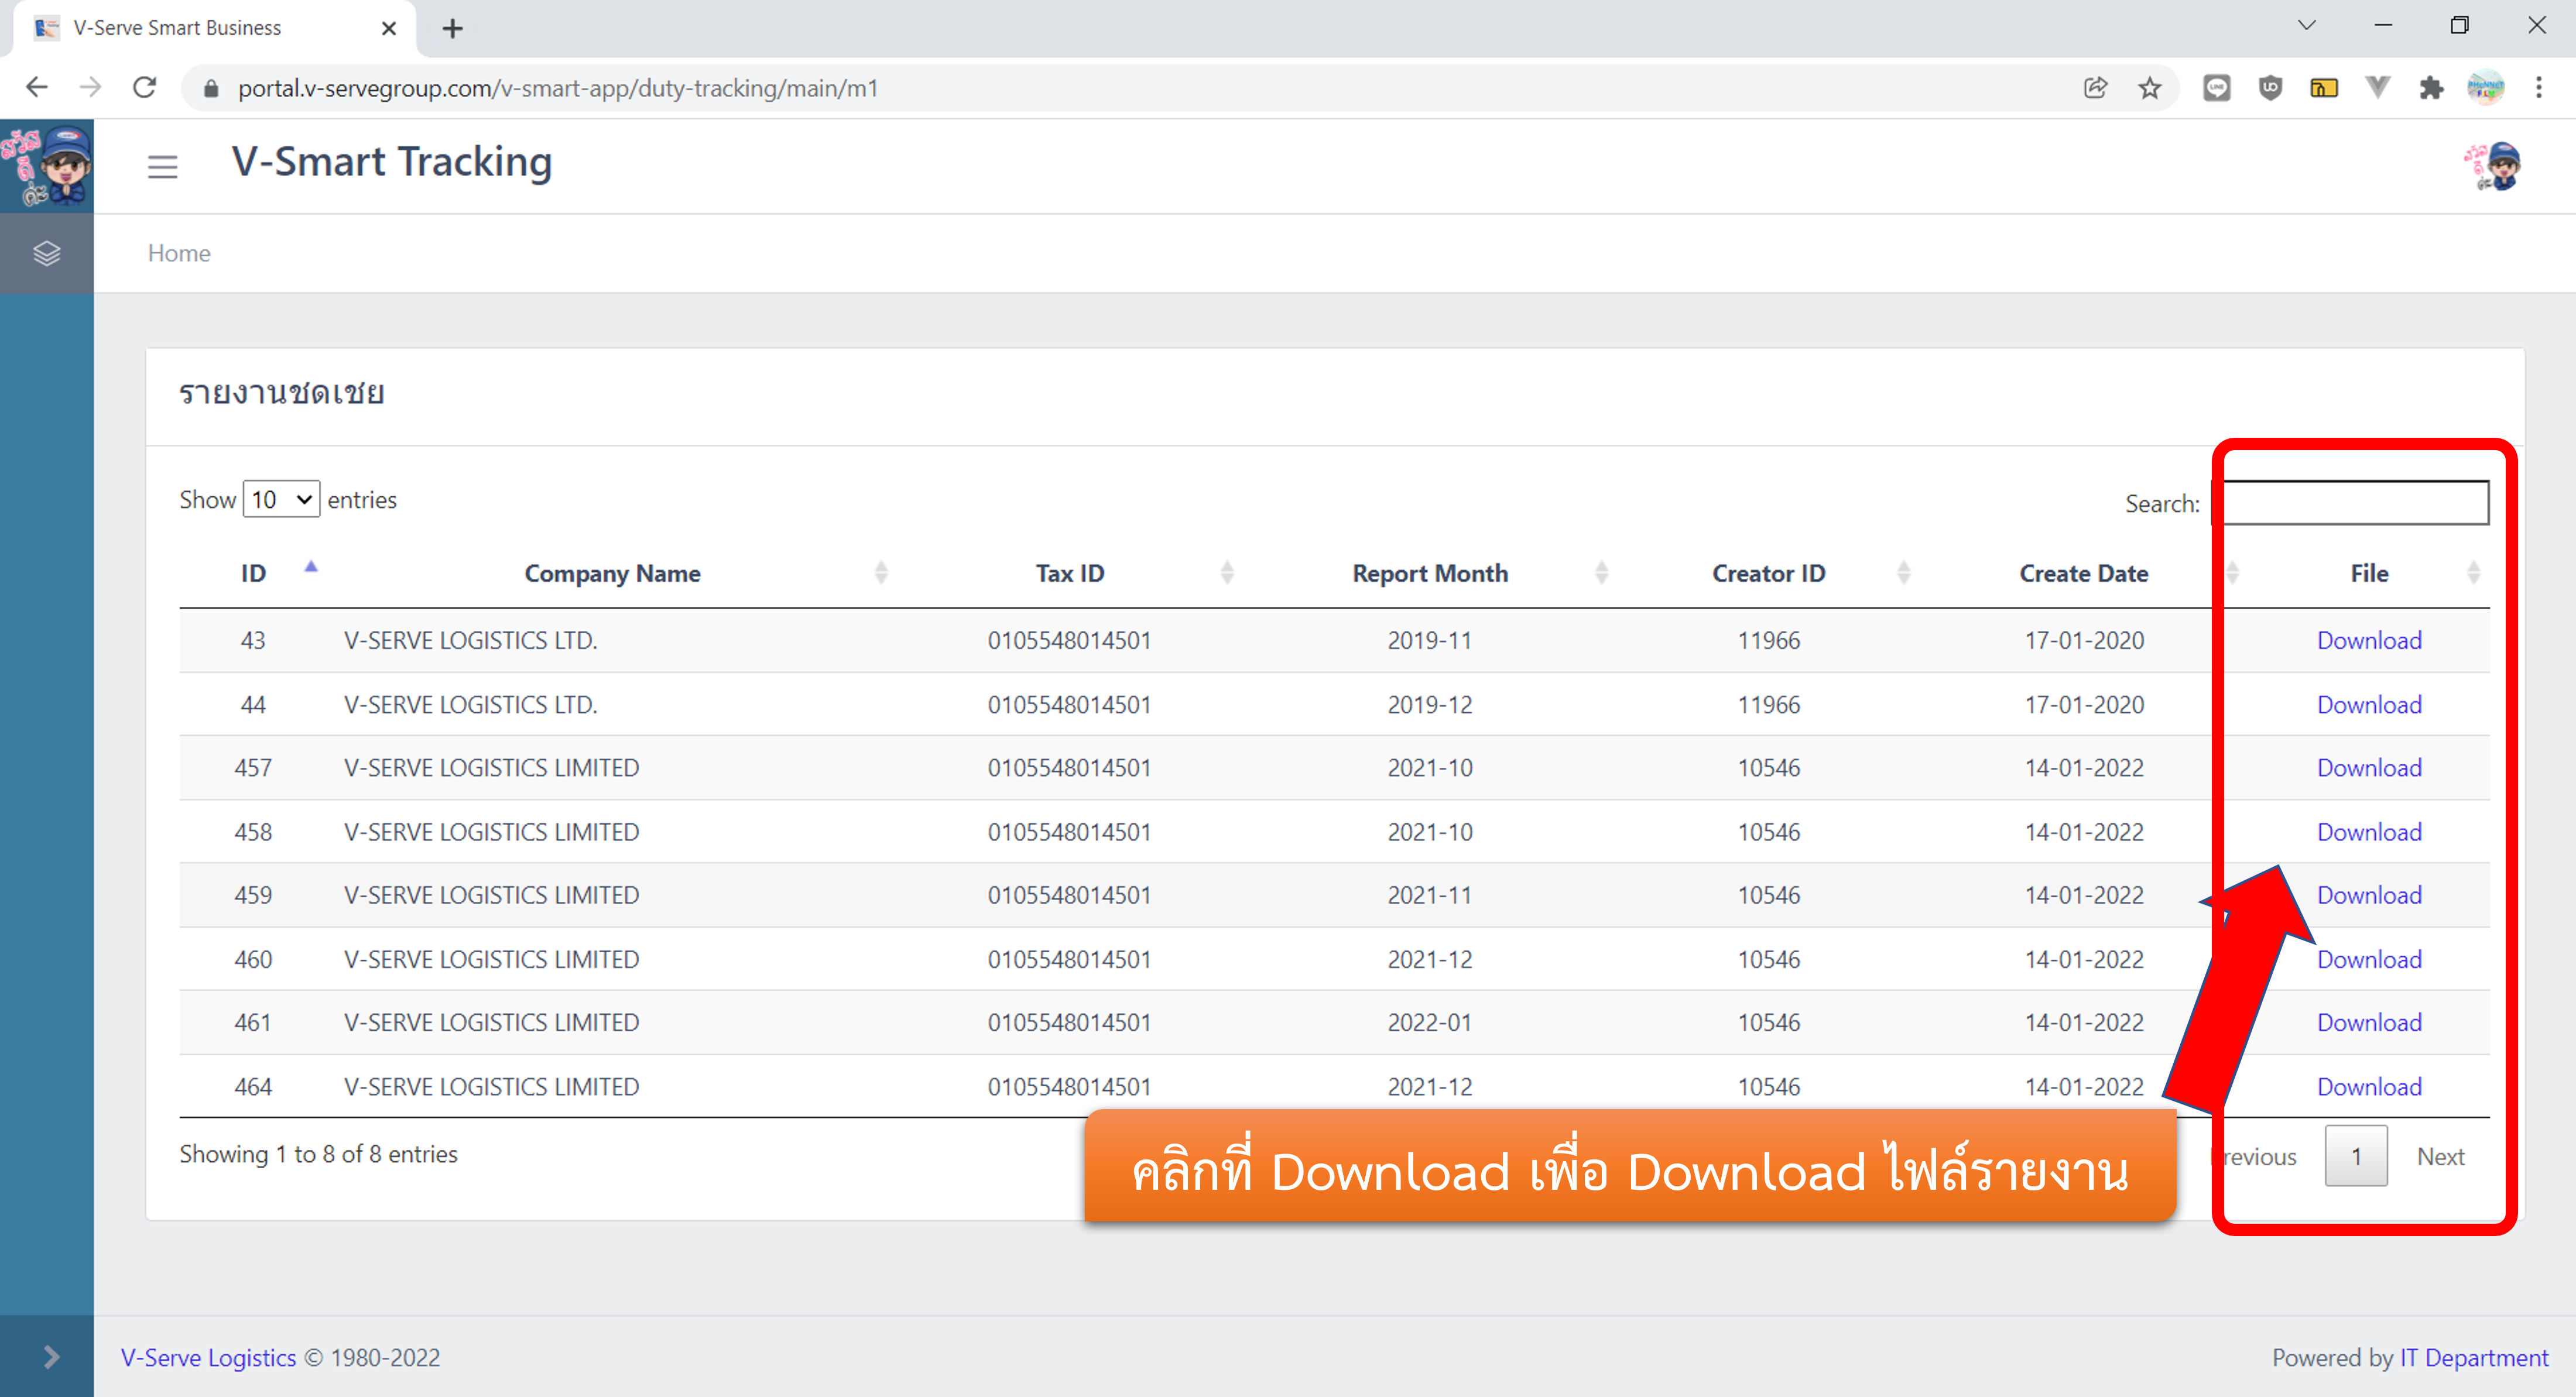This screenshot has height=1397, width=2576.
Task: Download the file for ID 43
Action: click(2369, 640)
